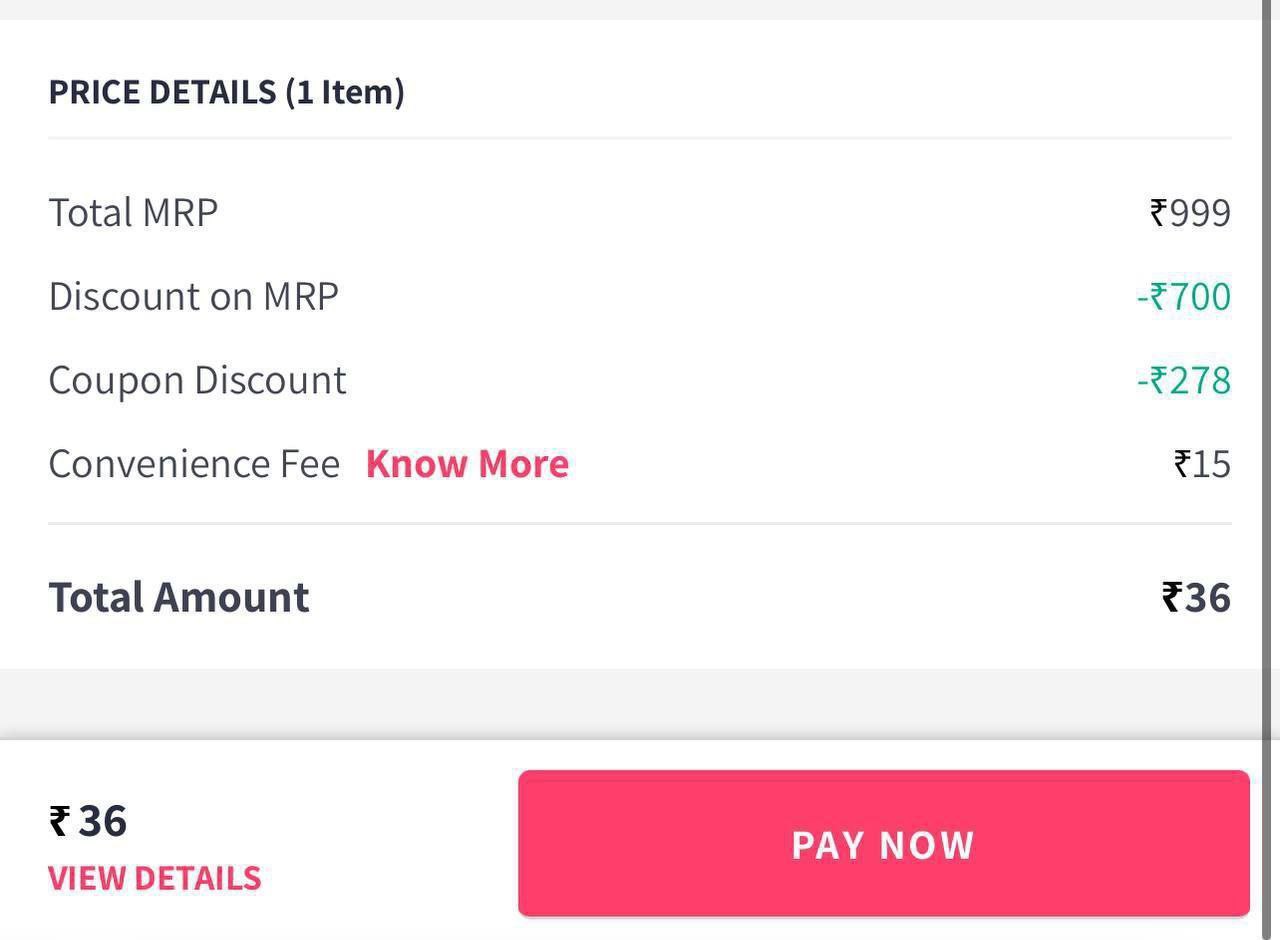Select the Total MRP label
The height and width of the screenshot is (940, 1280).
[x=133, y=212]
